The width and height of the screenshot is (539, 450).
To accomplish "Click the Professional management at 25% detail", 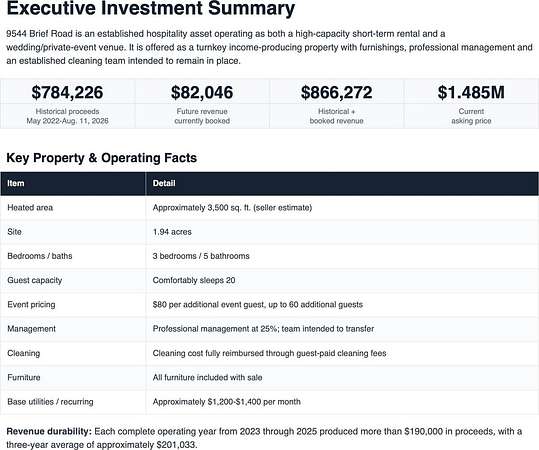I will point(263,329).
